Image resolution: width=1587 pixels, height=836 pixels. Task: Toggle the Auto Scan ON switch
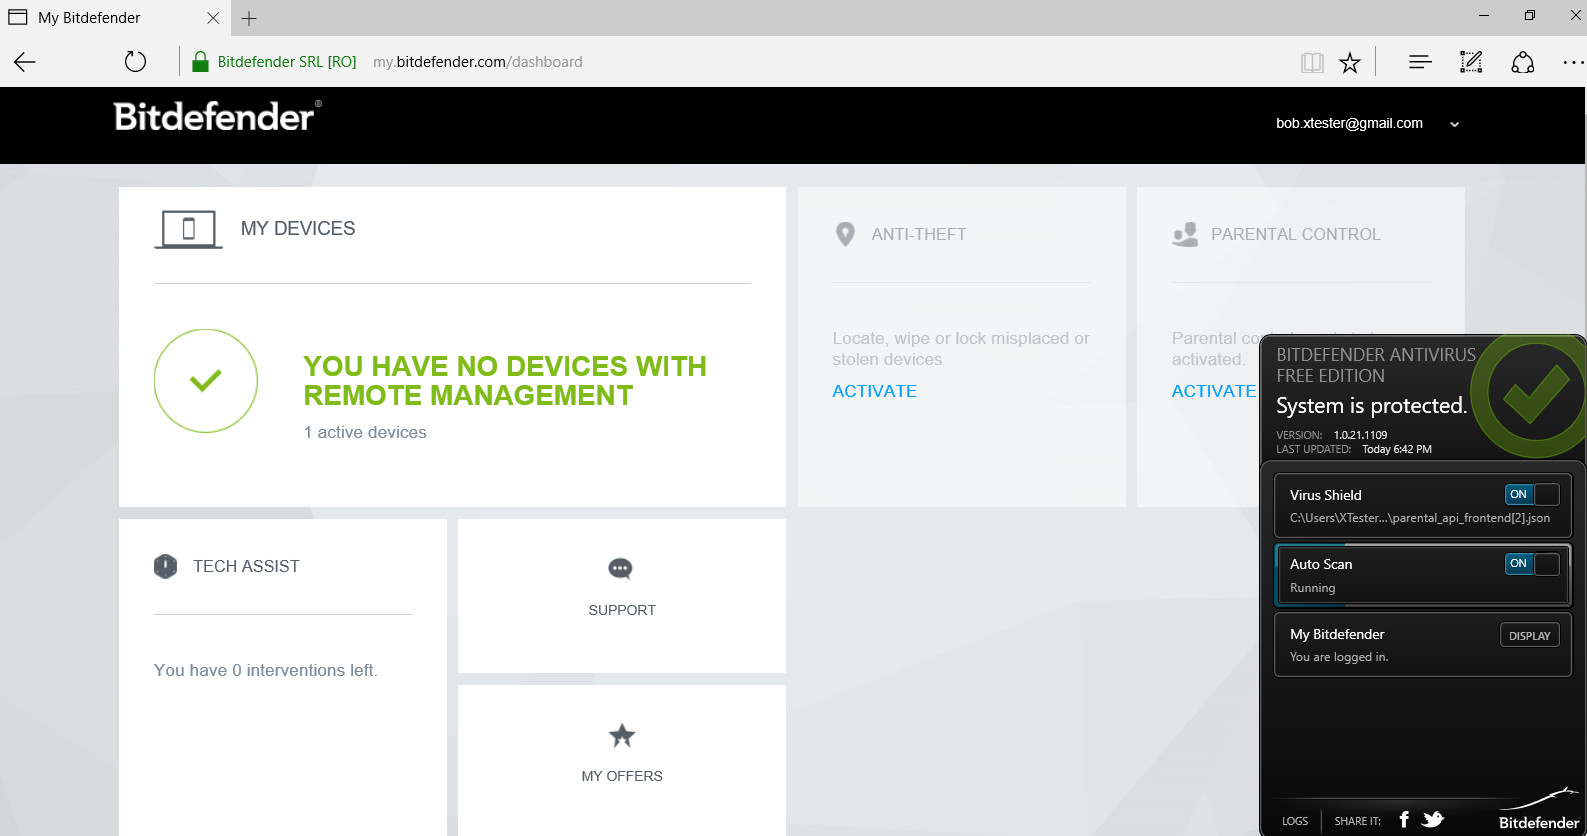(x=1532, y=564)
